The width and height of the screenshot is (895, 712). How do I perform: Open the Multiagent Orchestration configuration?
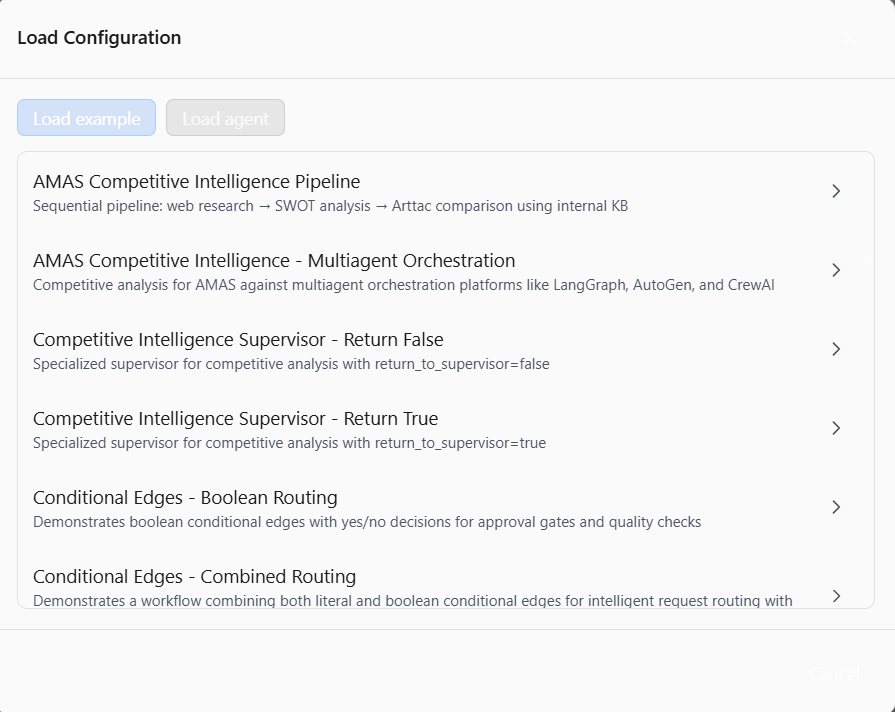tap(274, 261)
